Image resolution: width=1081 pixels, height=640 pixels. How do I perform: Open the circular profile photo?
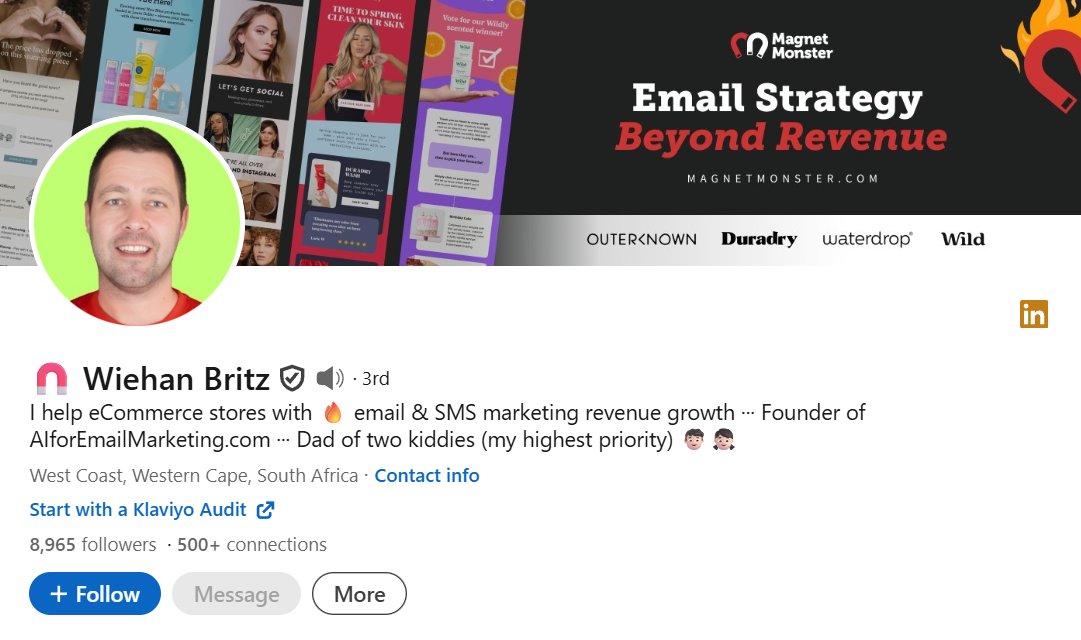[137, 222]
